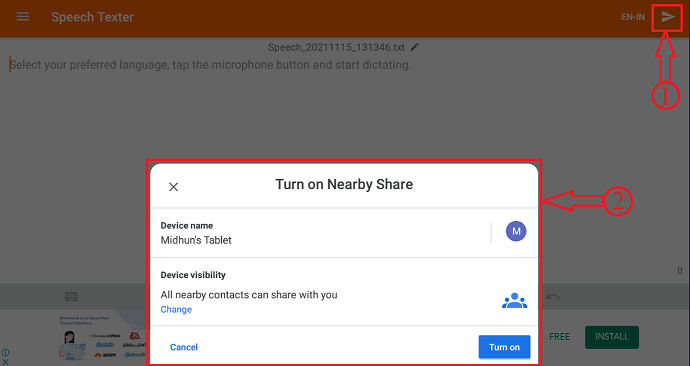Open the advertisement banner image

(103, 337)
